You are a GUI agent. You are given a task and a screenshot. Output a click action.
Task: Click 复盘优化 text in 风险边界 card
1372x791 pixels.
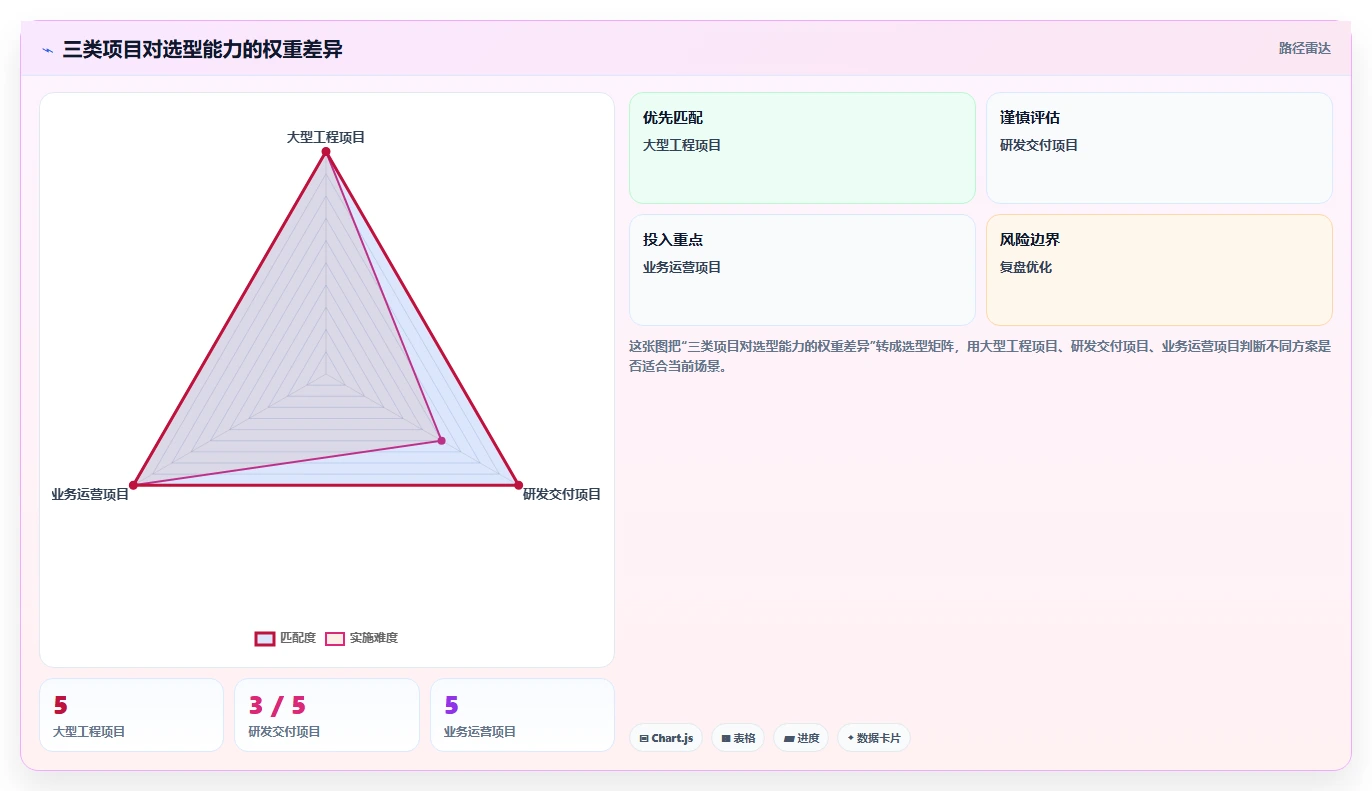click(x=1026, y=267)
